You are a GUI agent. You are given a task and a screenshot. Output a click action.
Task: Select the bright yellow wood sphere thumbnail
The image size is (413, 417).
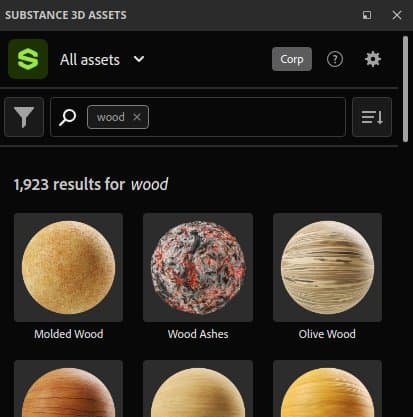pyautogui.click(x=327, y=388)
